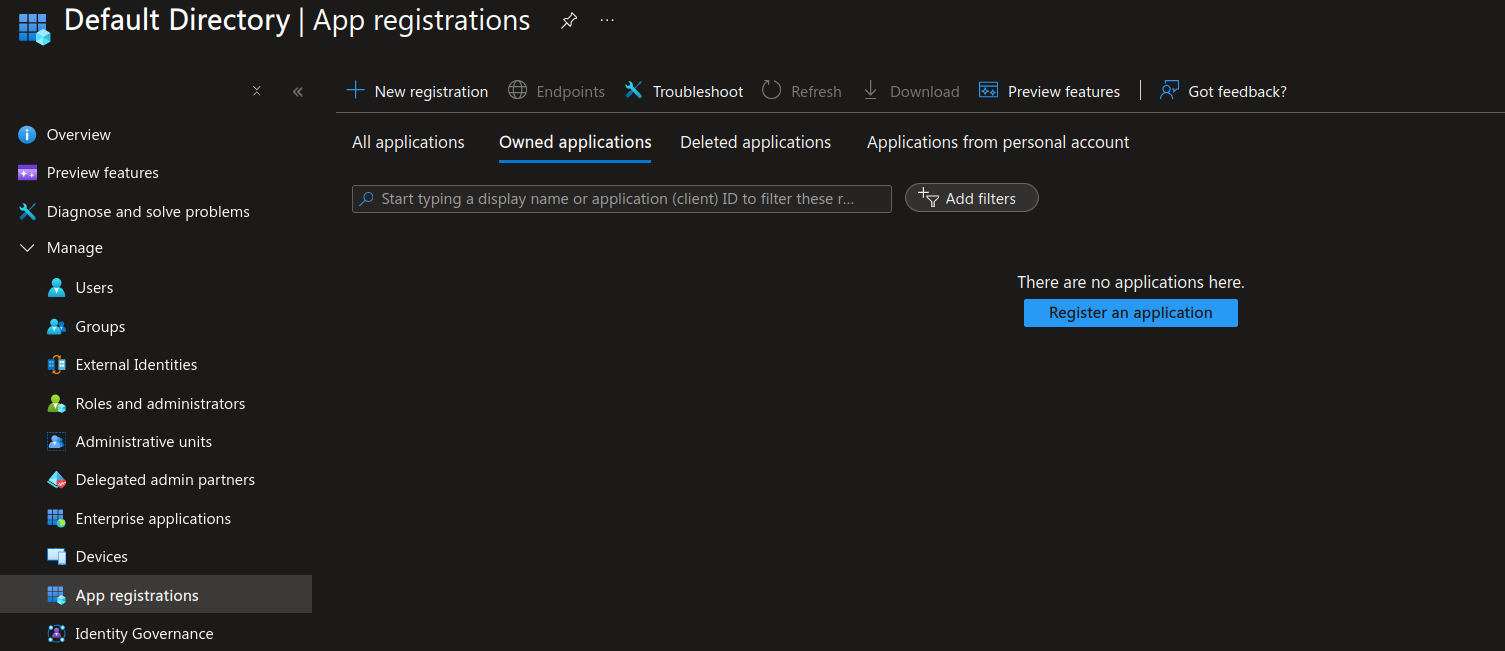The image size is (1505, 651).
Task: Pin the App registrations page
Action: 569,21
